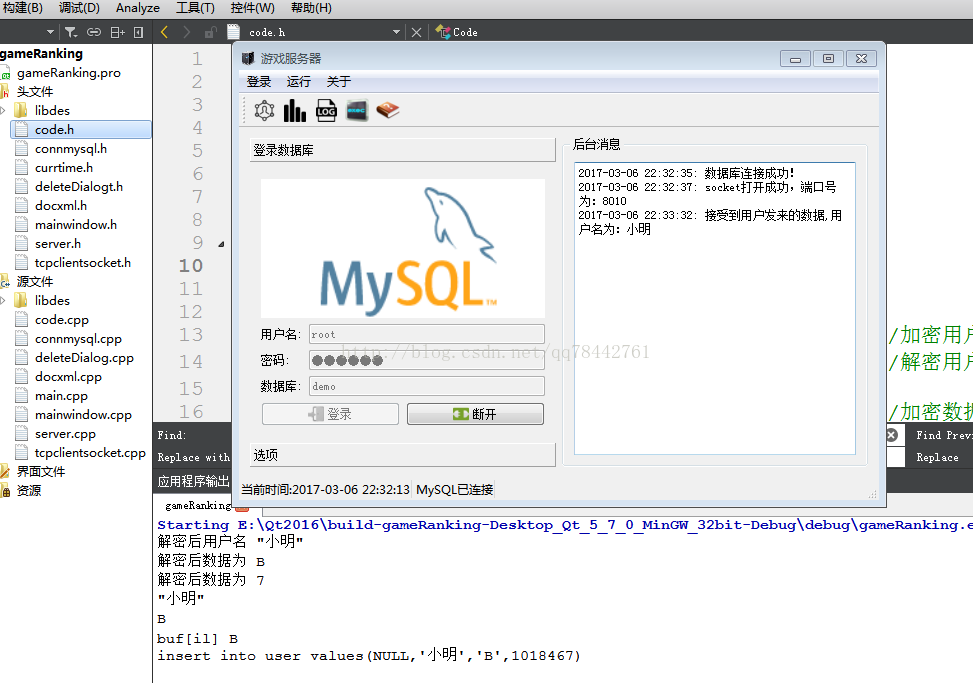
Task: Click the 密码 password field
Action: tap(427, 360)
